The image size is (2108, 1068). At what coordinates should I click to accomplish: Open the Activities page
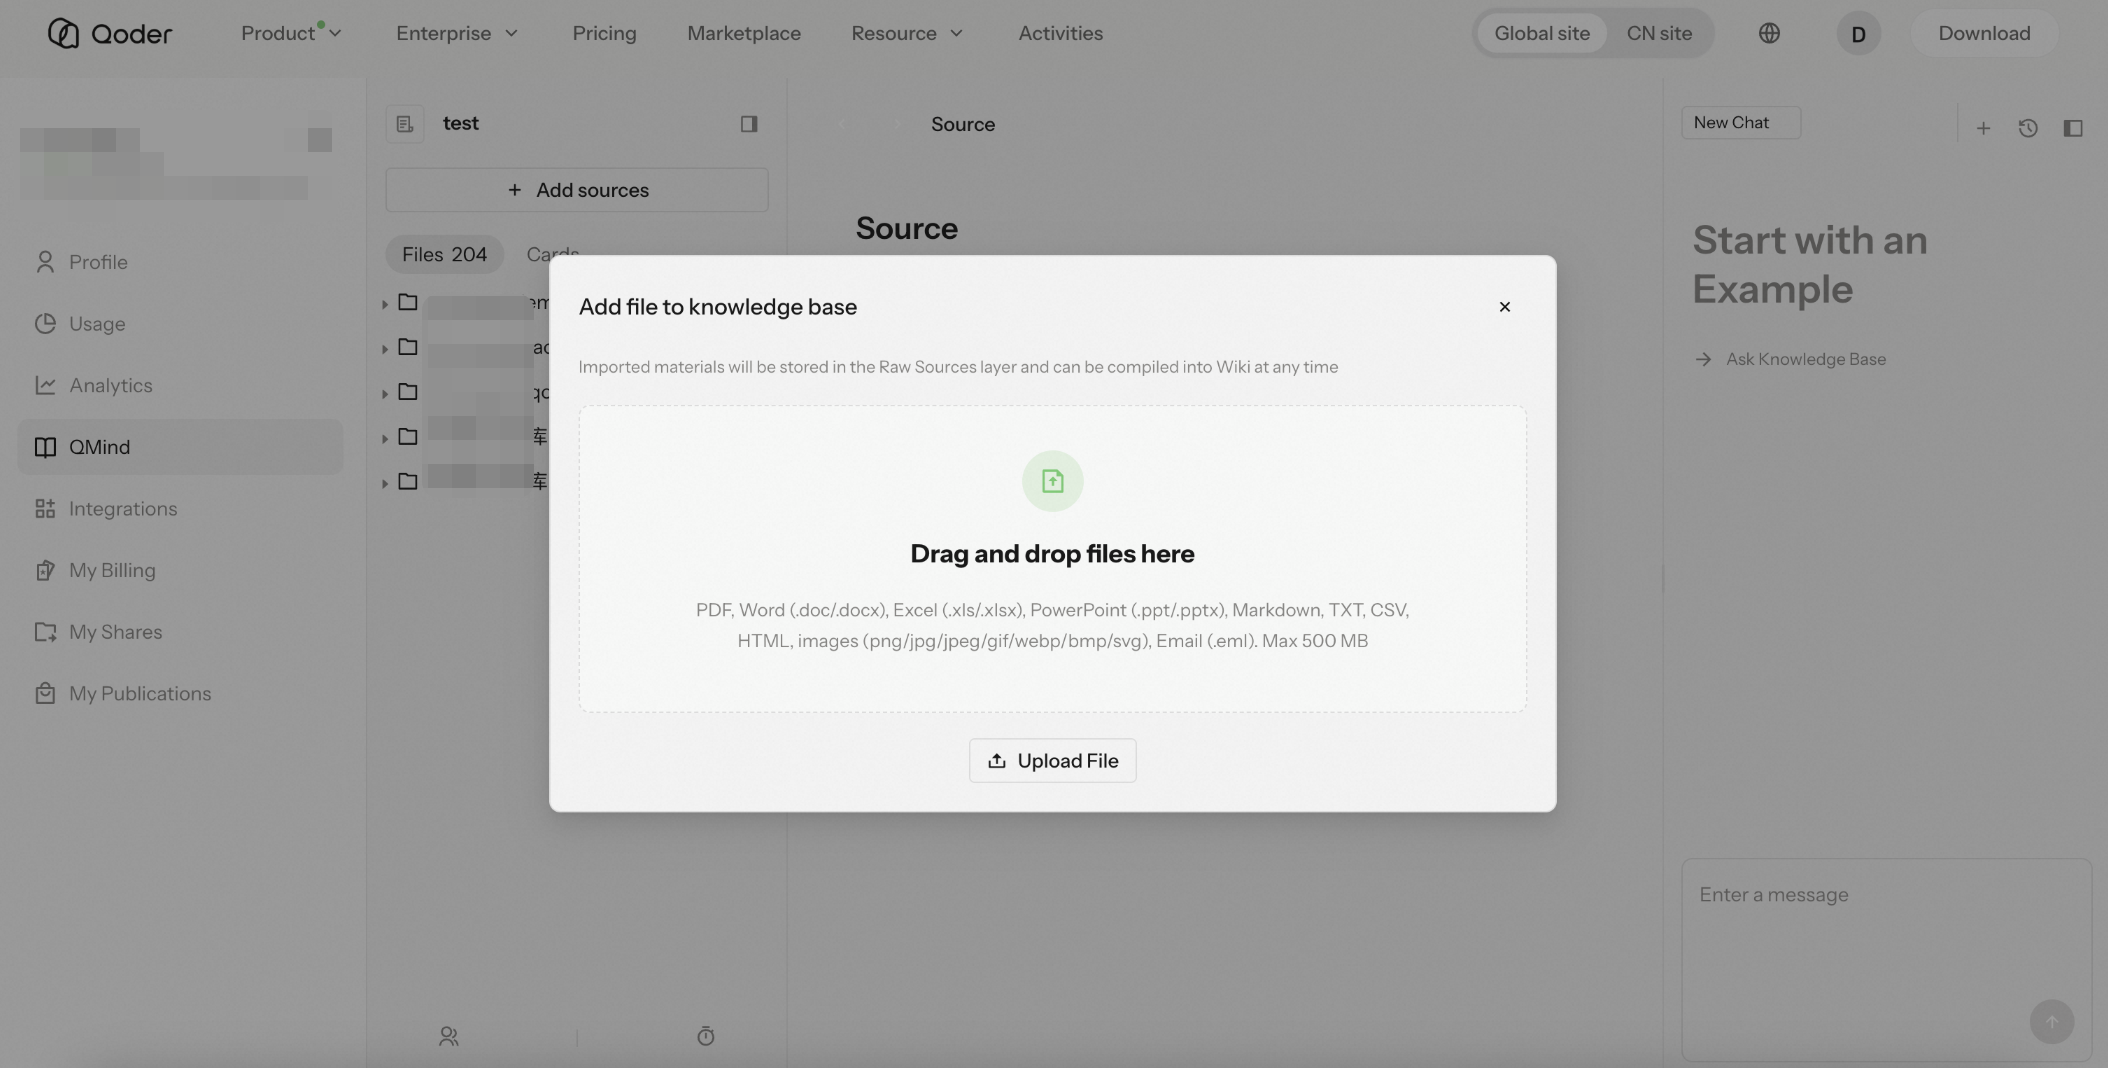pyautogui.click(x=1060, y=33)
